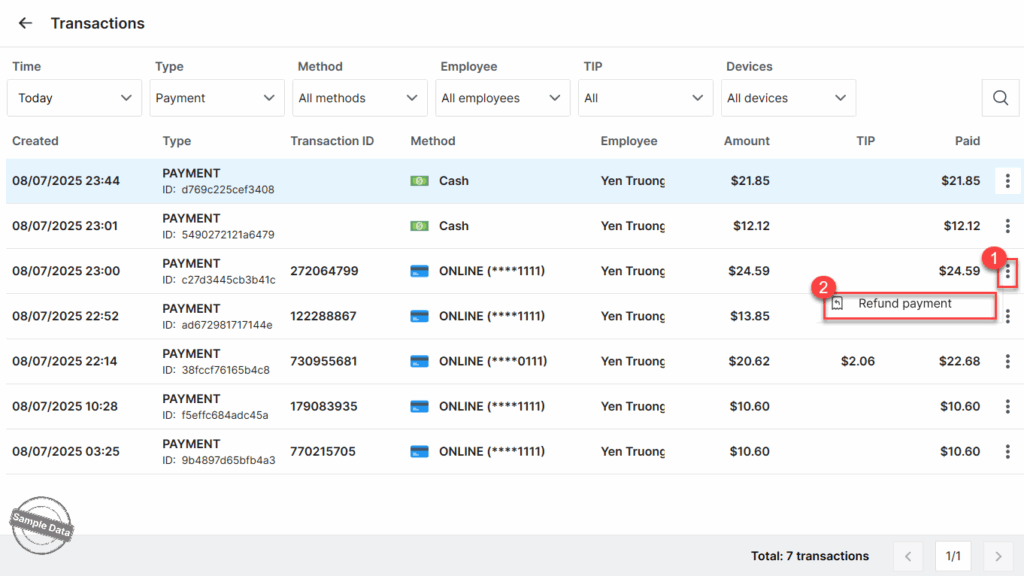This screenshot has width=1024, height=576.
Task: Open the Type filter dropdown showing Payment
Action: pyautogui.click(x=217, y=98)
